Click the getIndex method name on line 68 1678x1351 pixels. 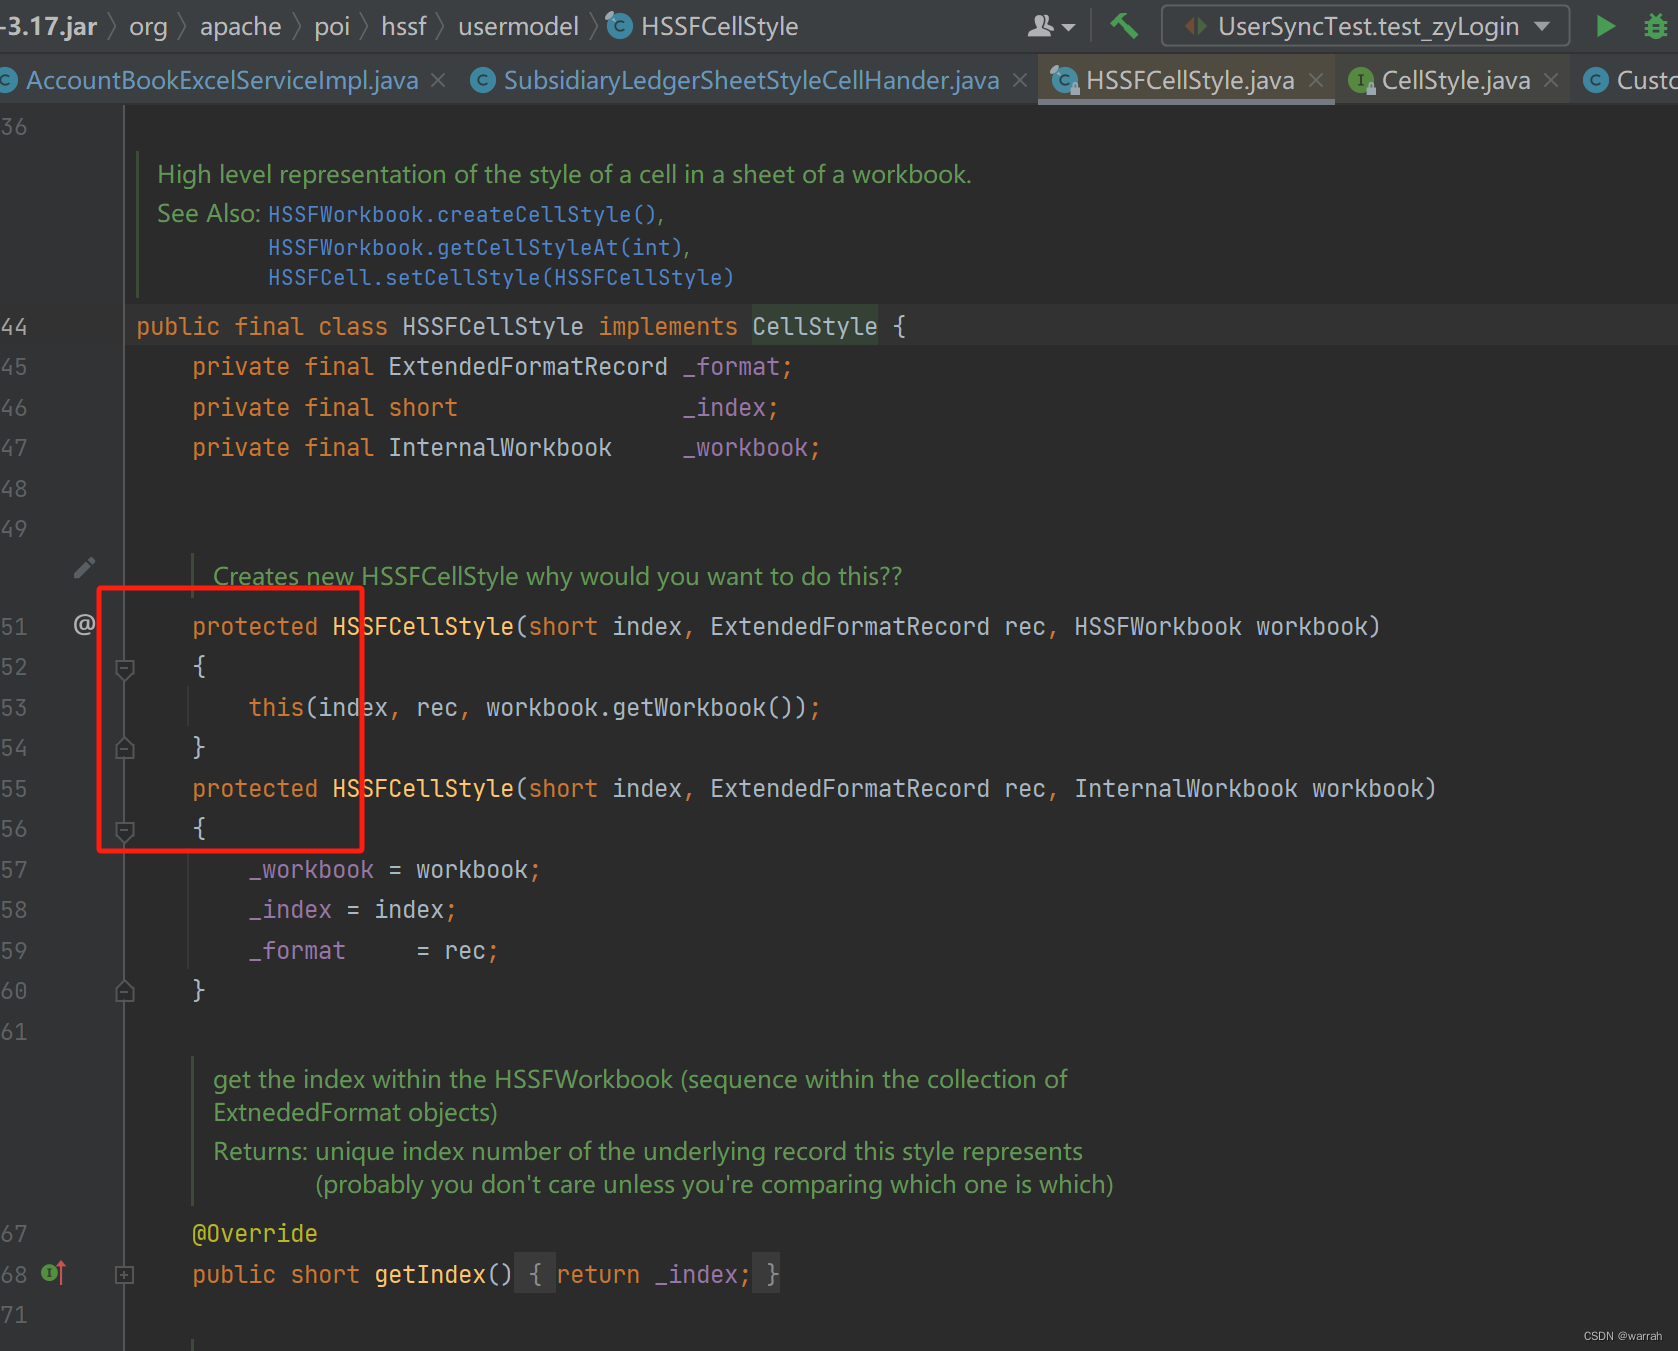pyautogui.click(x=430, y=1274)
